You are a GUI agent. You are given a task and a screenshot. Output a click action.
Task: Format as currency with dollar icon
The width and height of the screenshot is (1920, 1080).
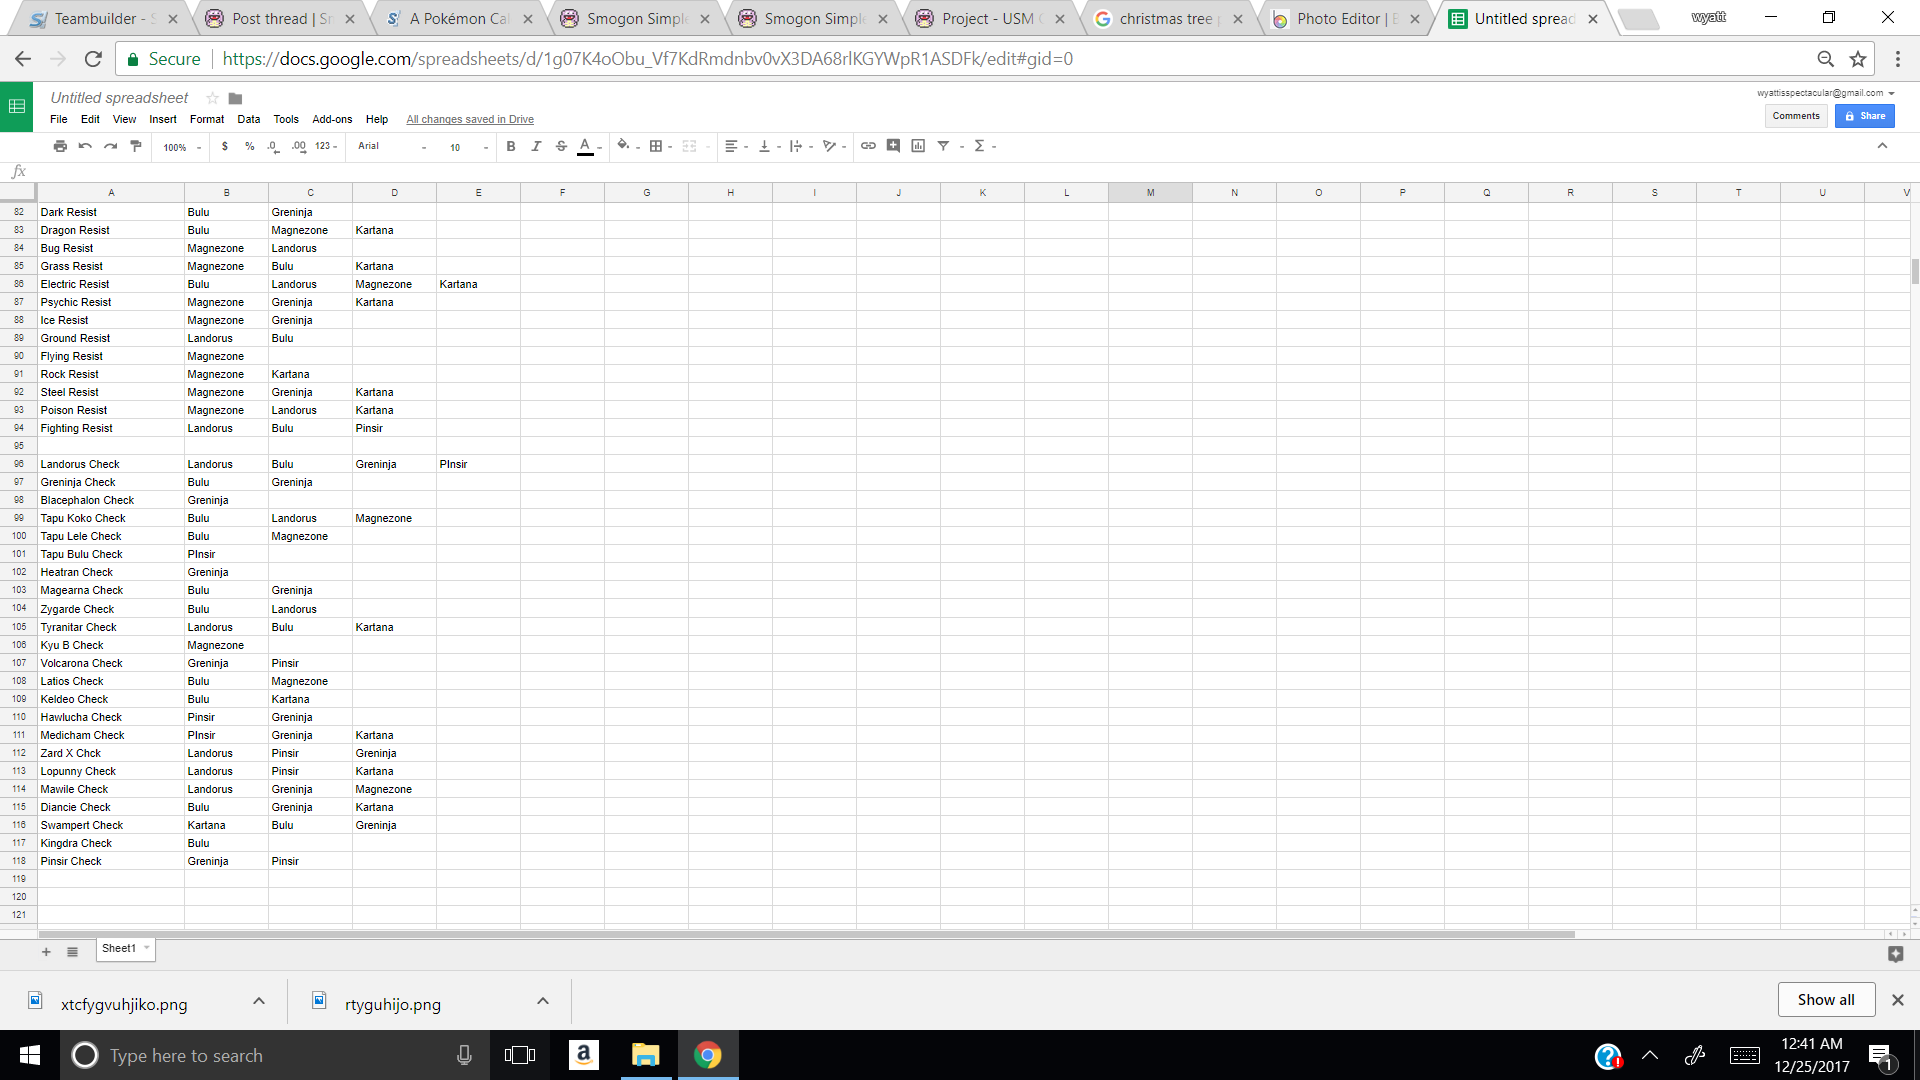225,146
